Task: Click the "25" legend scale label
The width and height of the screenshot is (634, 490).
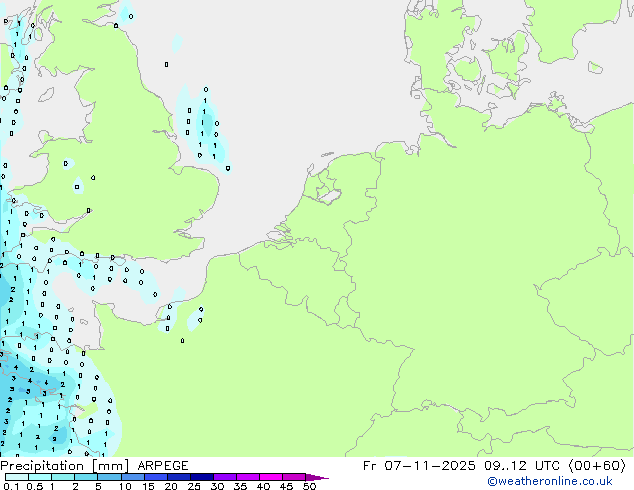Action: (x=194, y=486)
